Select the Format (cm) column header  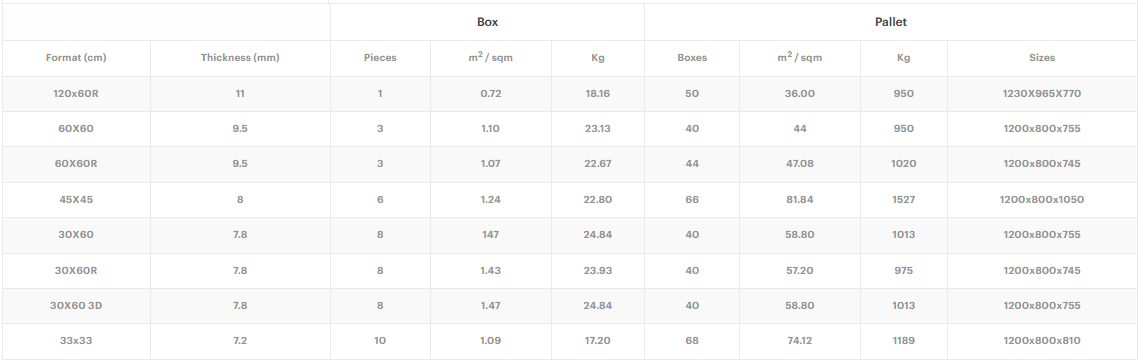[x=76, y=58]
